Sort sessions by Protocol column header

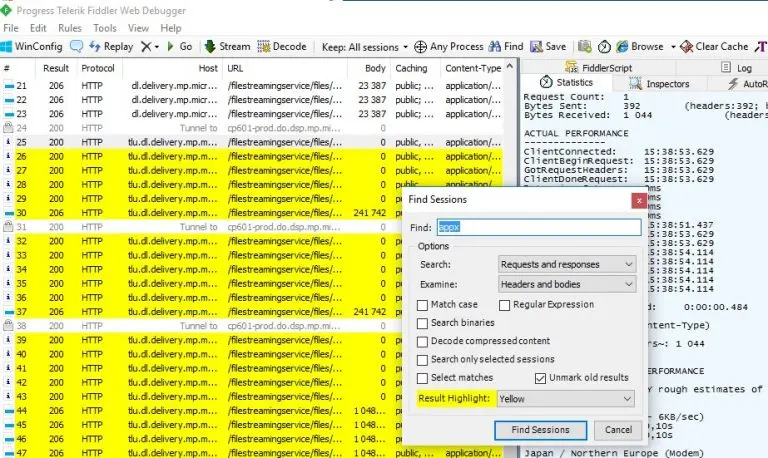click(98, 68)
